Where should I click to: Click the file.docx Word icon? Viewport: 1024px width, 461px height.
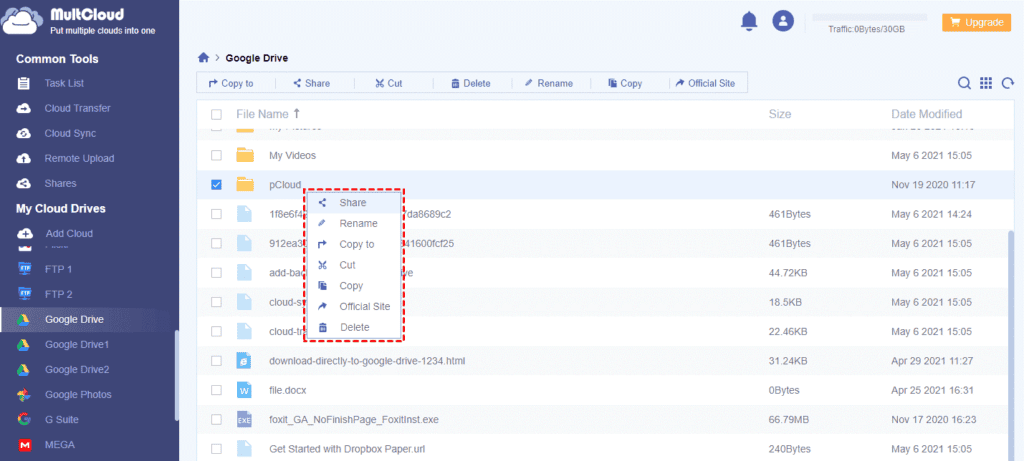pos(244,390)
